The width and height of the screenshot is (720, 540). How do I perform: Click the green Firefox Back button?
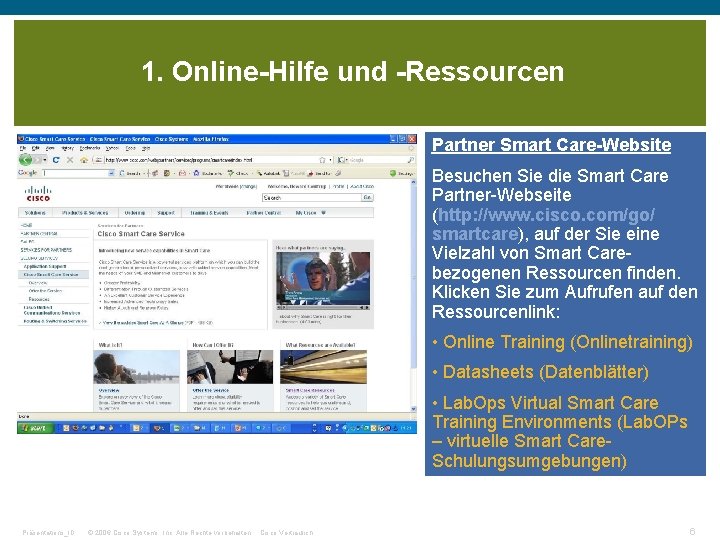[x=25, y=160]
